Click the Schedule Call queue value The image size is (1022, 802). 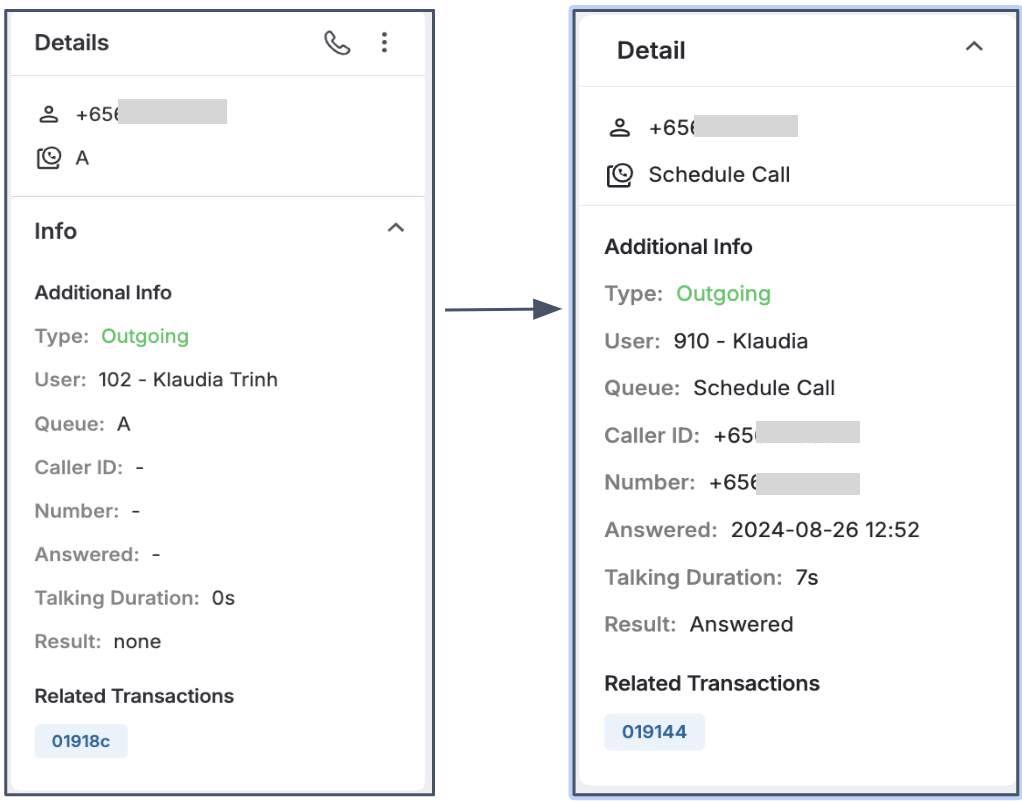click(x=764, y=388)
